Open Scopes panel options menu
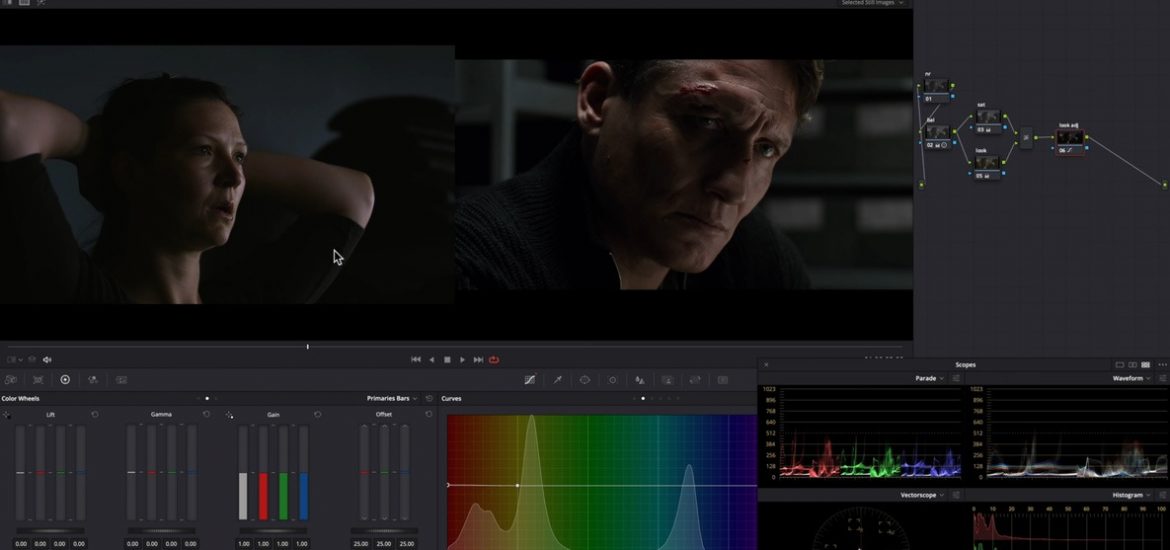1170x550 pixels. tap(1163, 365)
